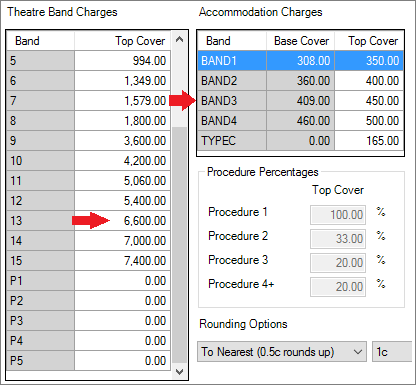Click the Accommodation Top Cover column header
The image size is (416, 385).
pyautogui.click(x=369, y=41)
